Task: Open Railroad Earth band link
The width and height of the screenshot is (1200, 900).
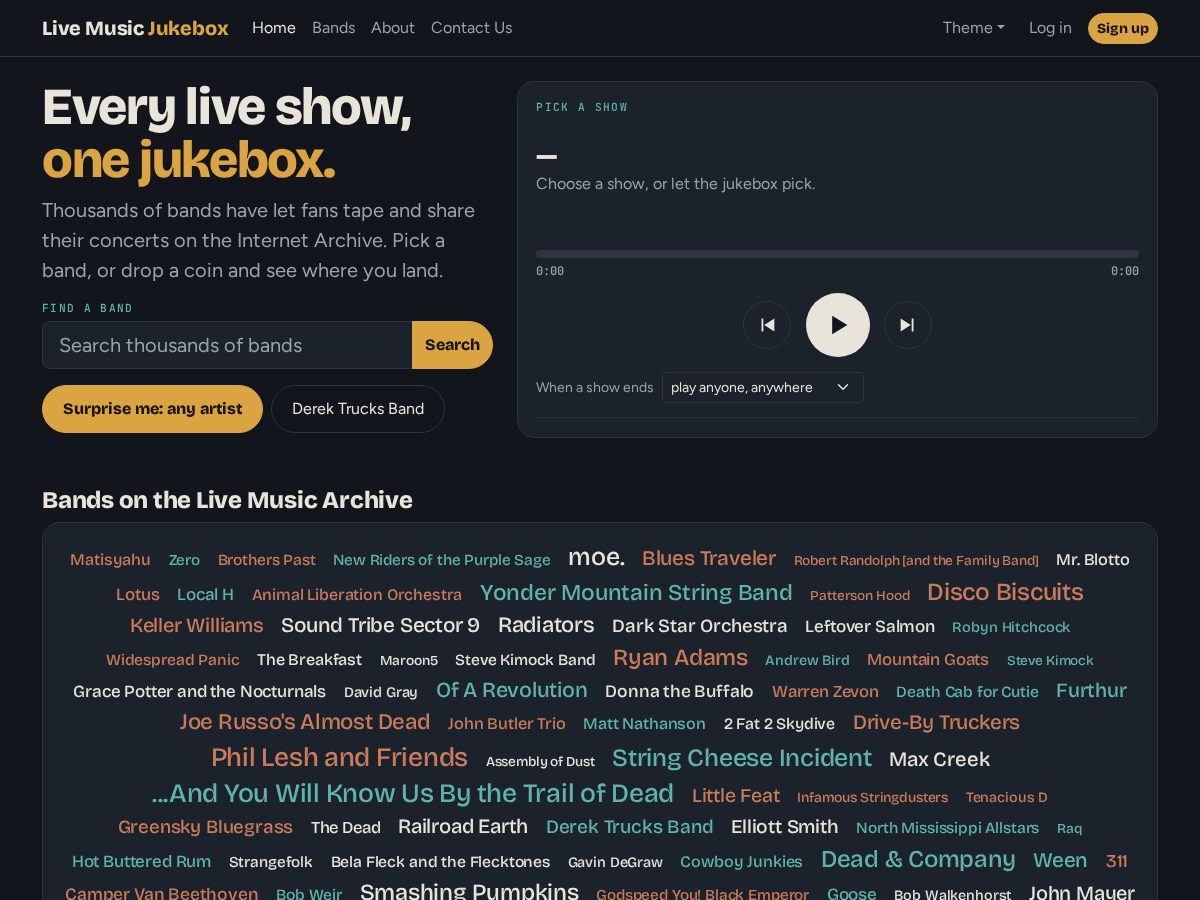Action: tap(463, 827)
